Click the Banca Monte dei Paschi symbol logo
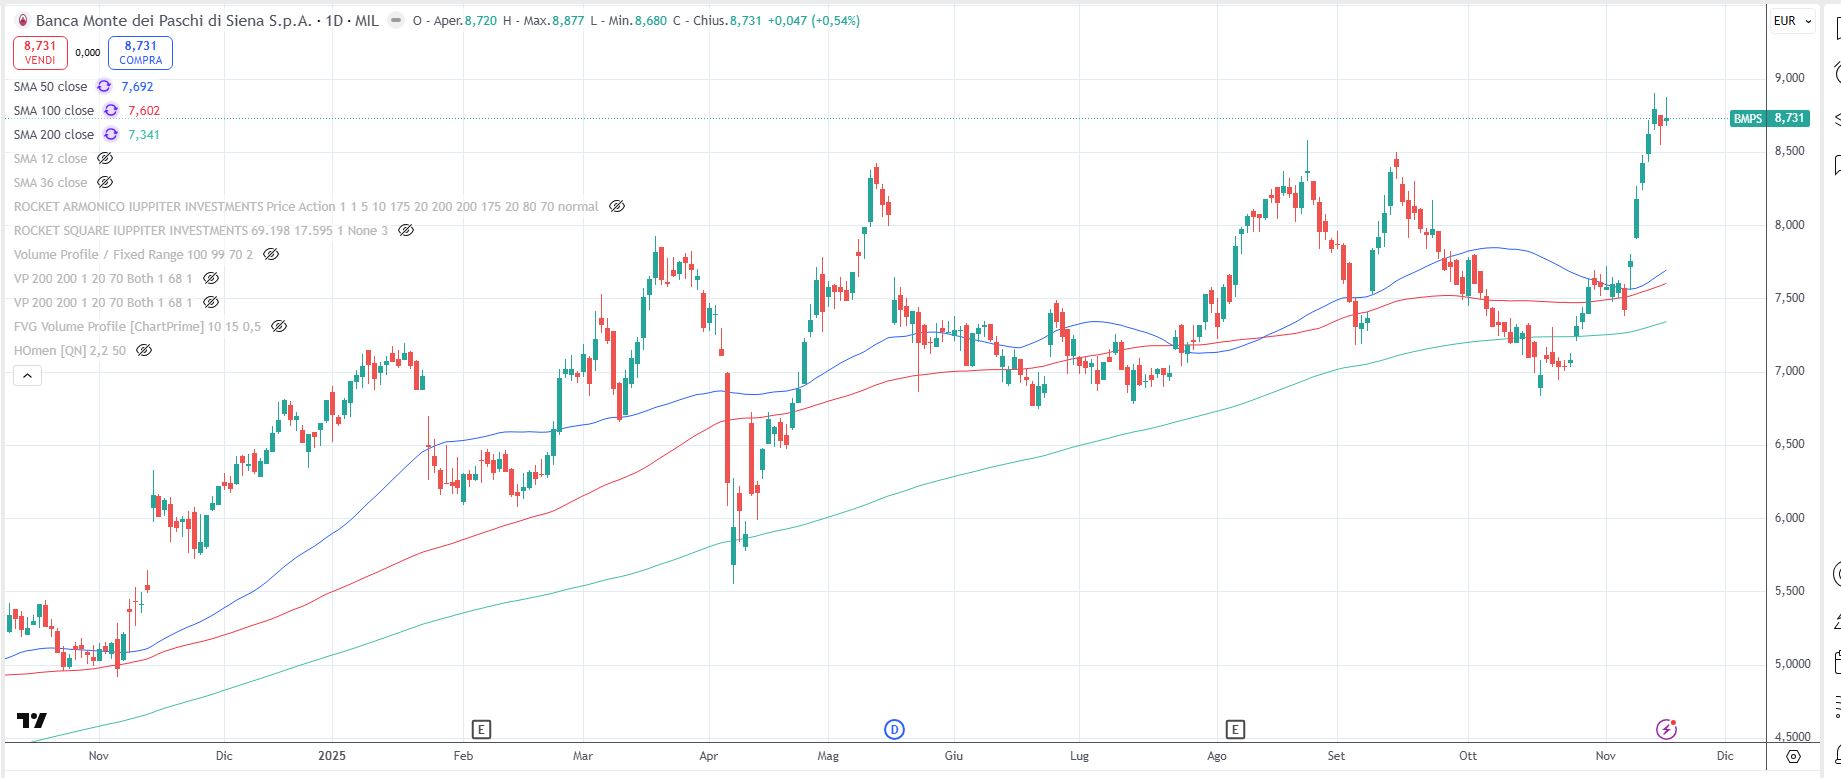Screen dimensions: 1841x778 (23, 21)
